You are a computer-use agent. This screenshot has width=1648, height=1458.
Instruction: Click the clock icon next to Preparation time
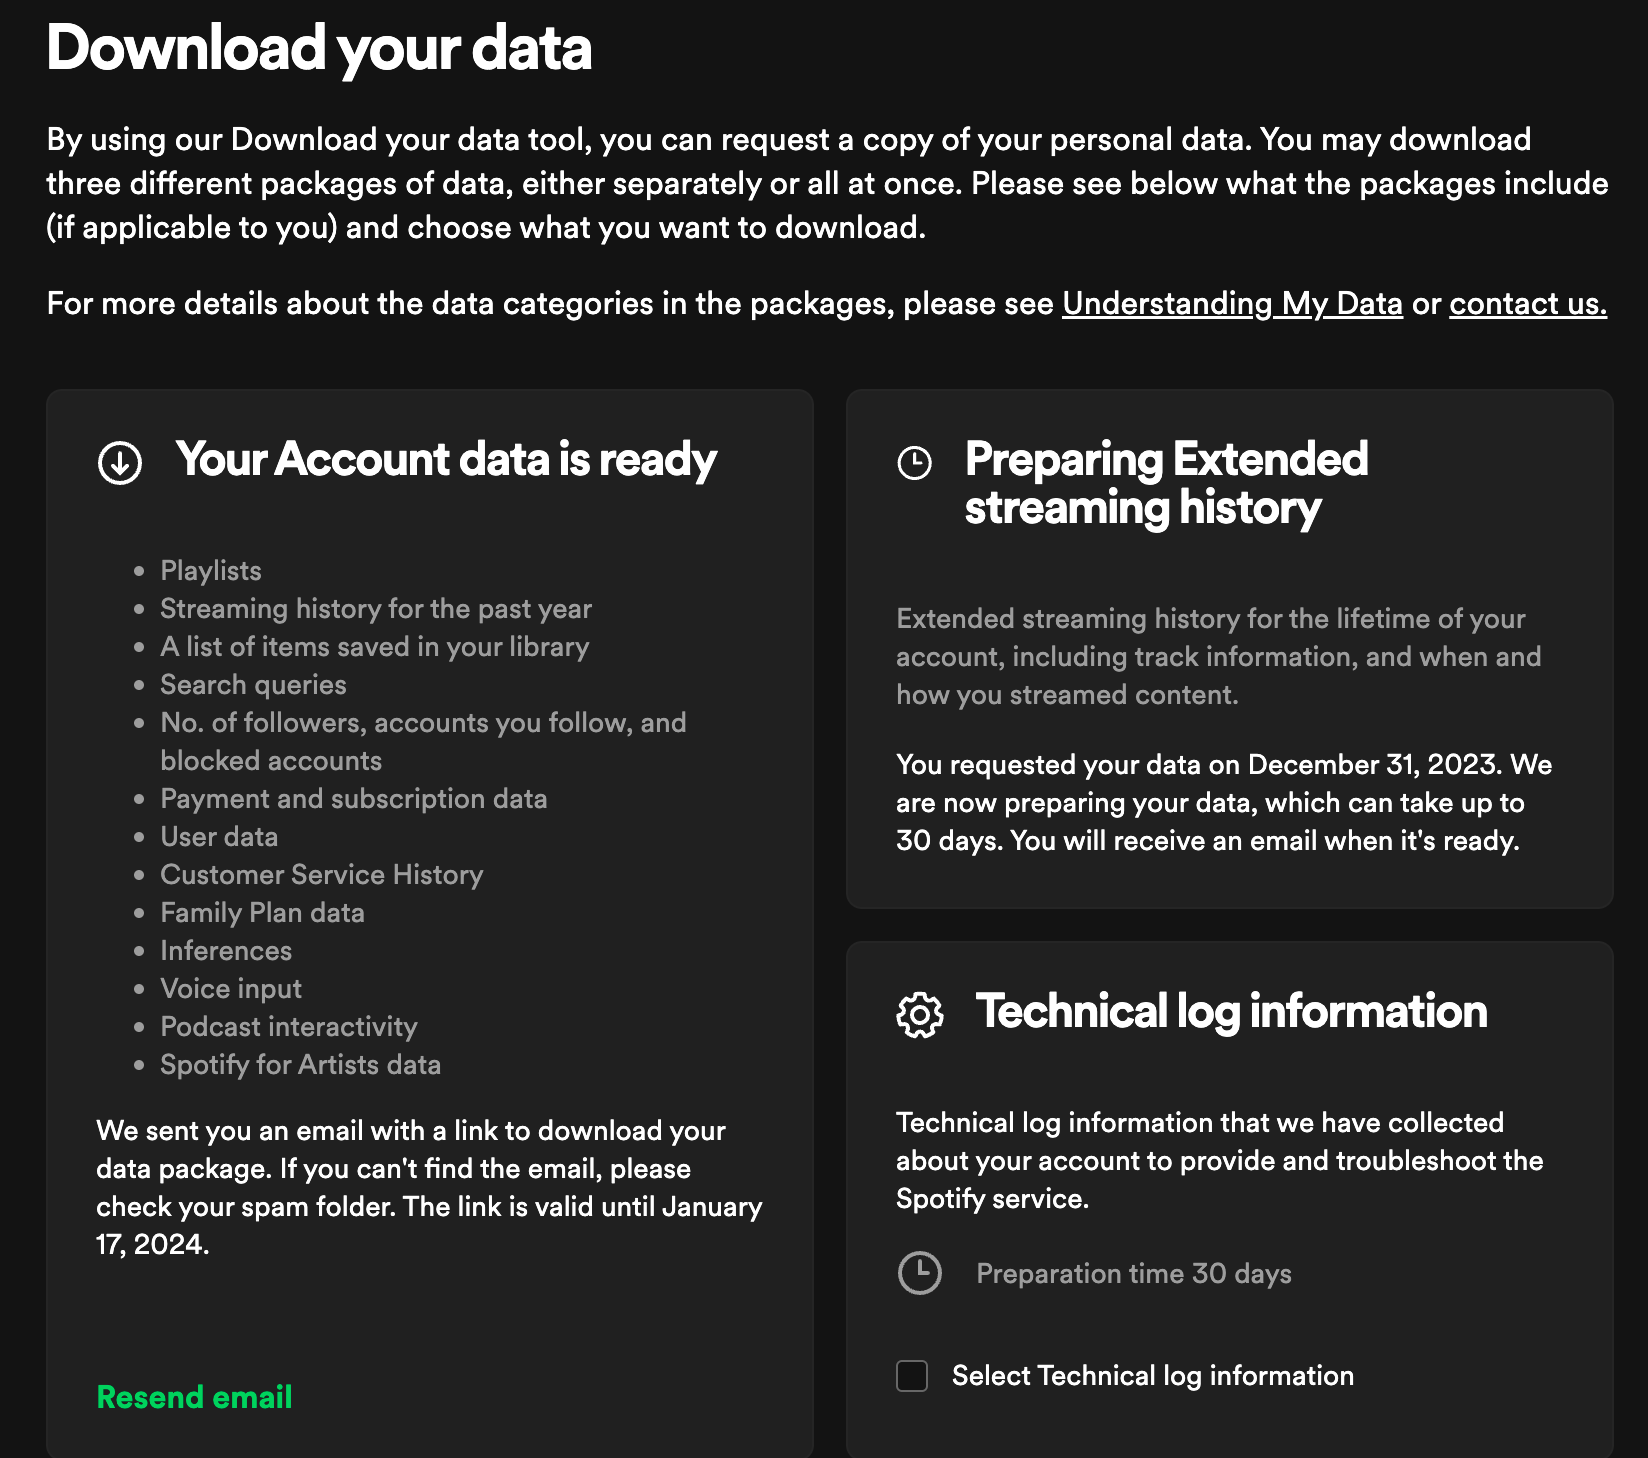point(920,1273)
